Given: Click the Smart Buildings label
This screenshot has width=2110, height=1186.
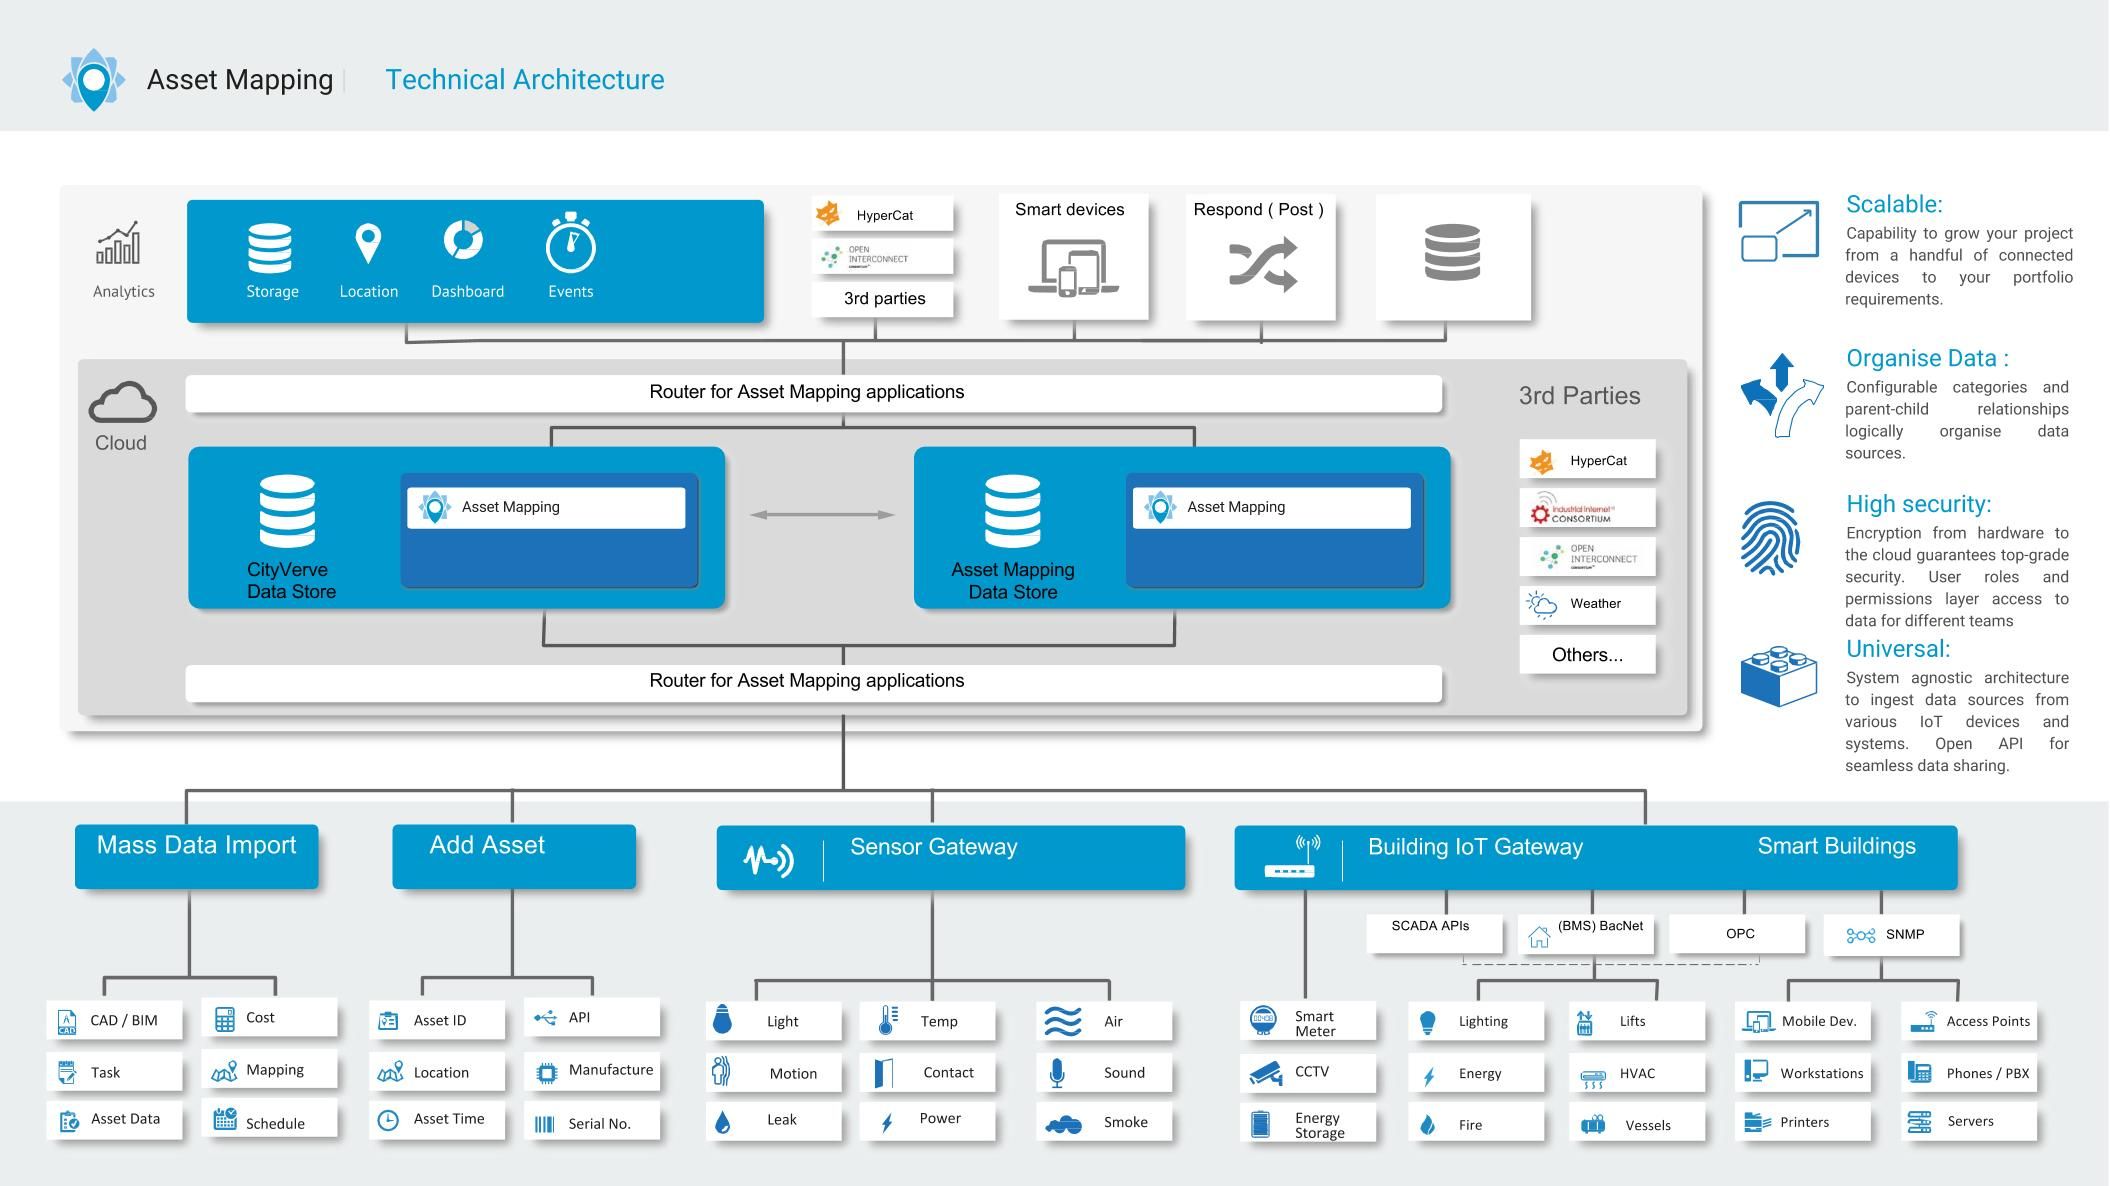Looking at the screenshot, I should (1836, 846).
